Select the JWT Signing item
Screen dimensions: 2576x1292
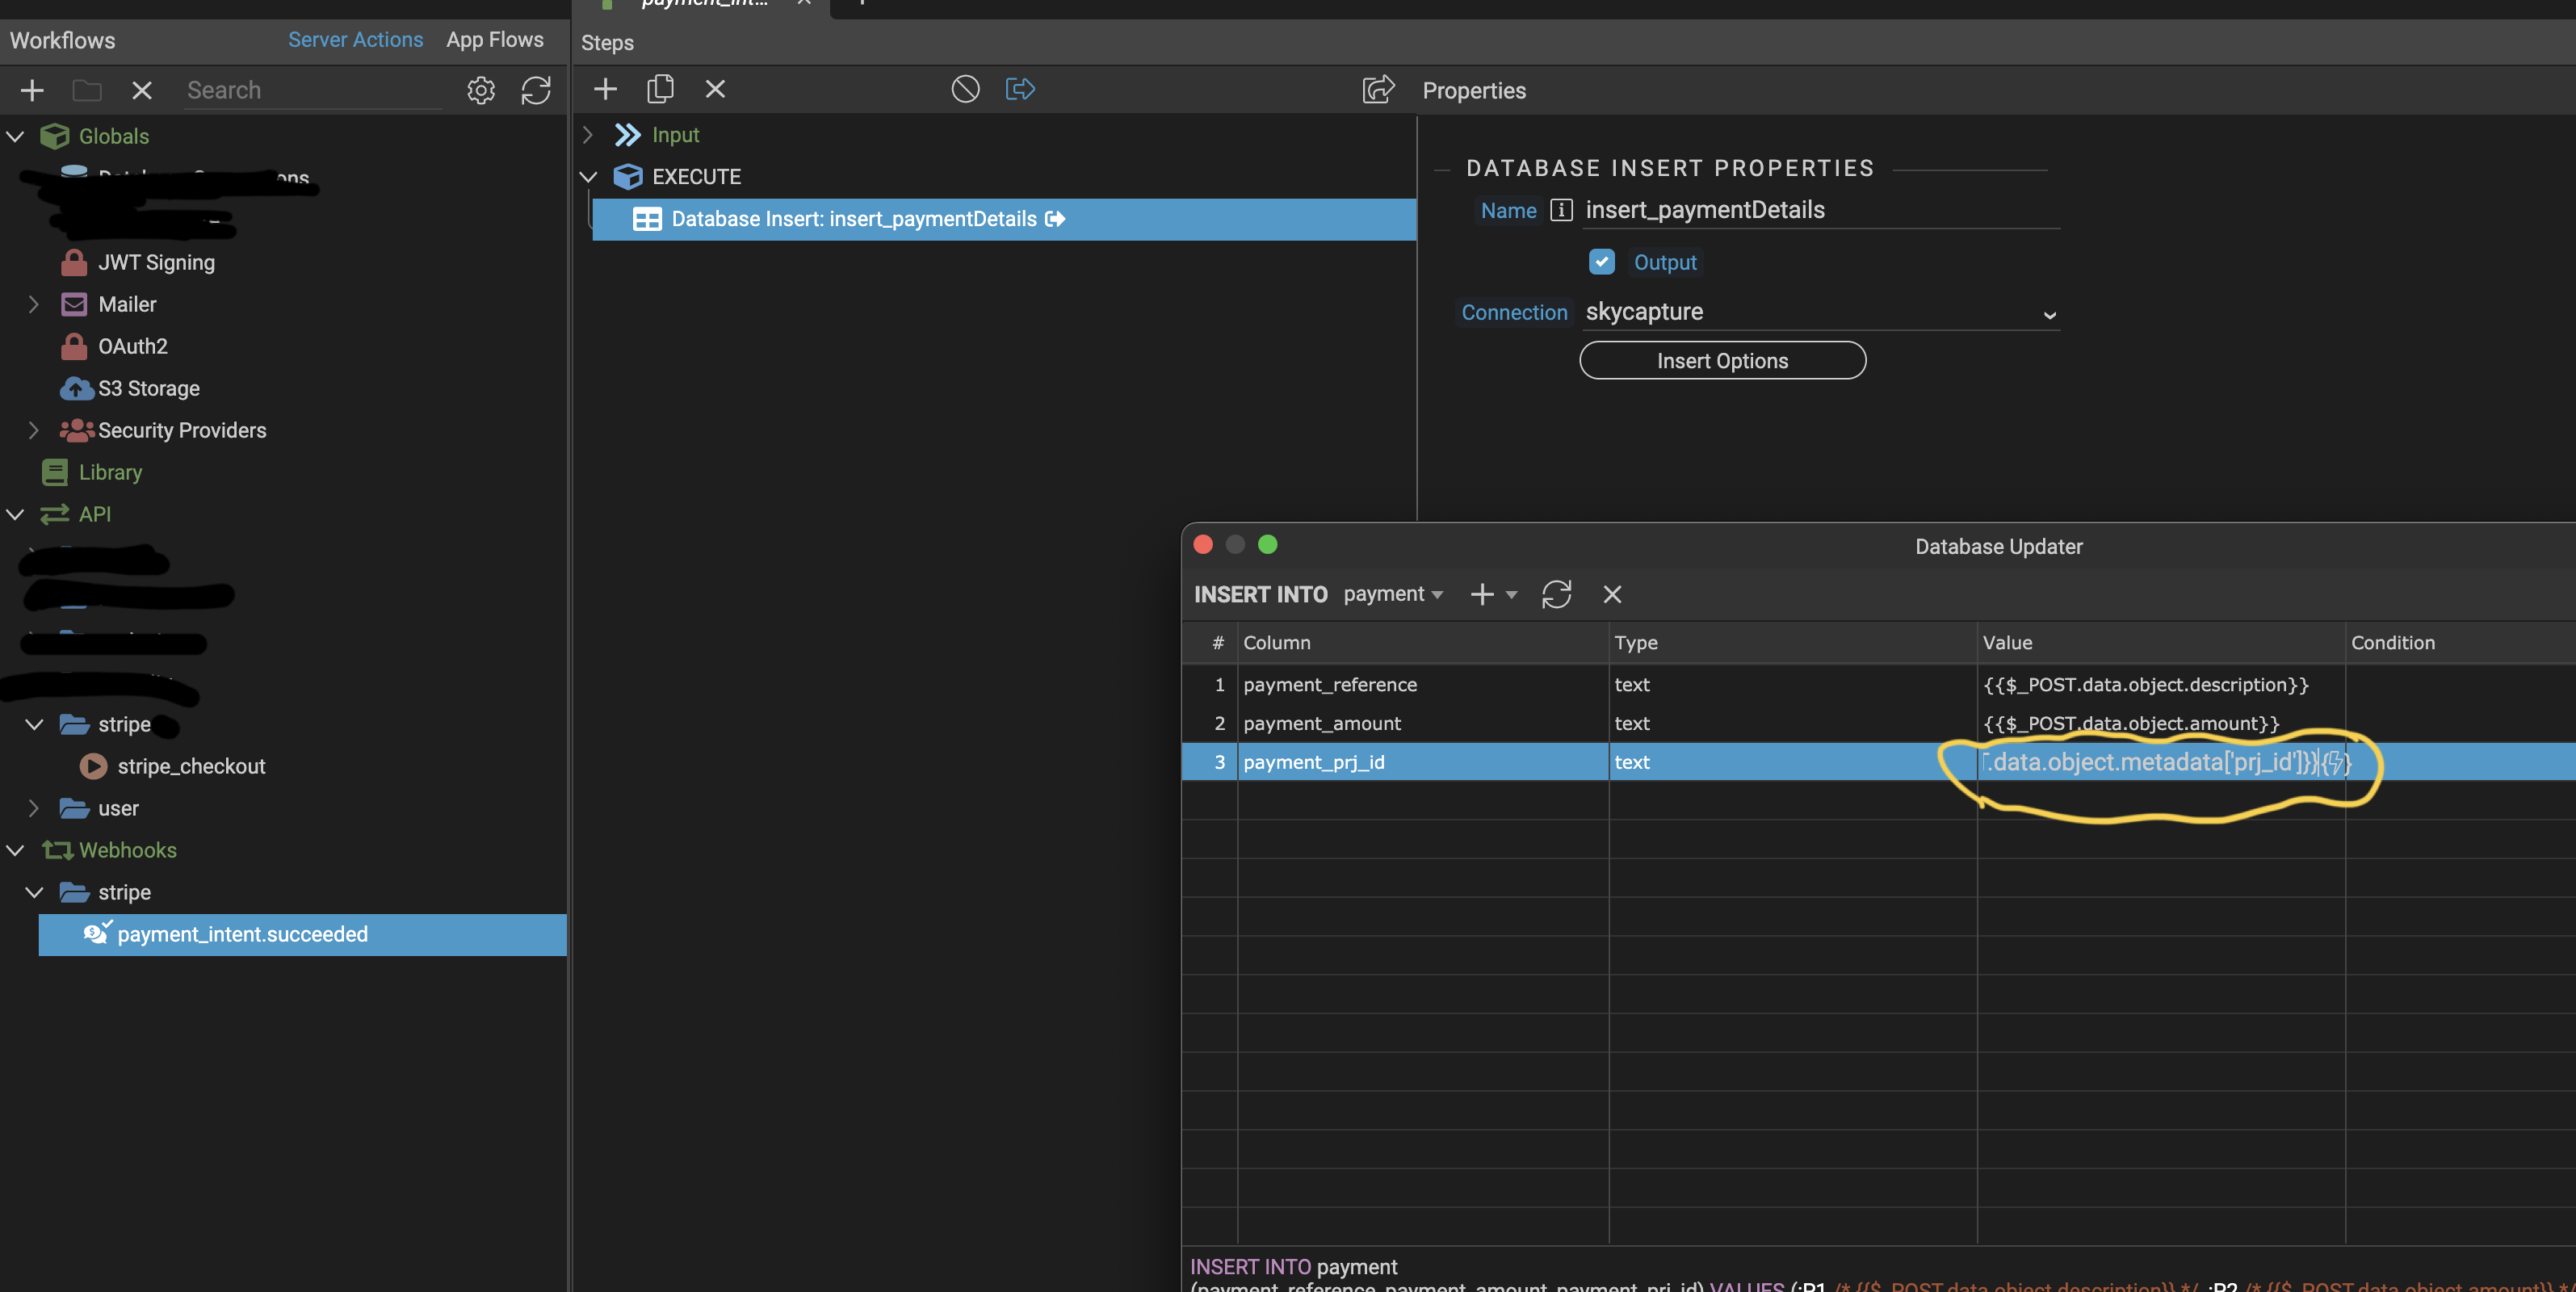click(156, 262)
